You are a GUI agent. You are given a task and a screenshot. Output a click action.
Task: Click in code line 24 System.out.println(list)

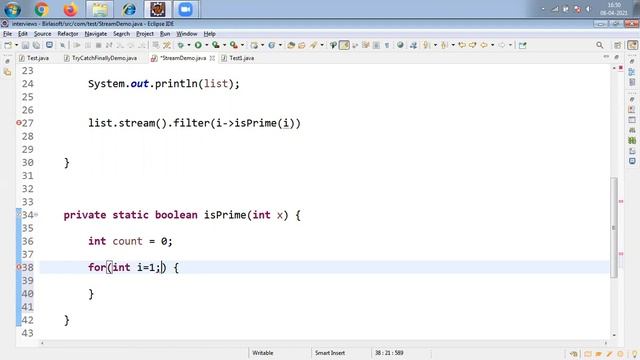coord(164,84)
